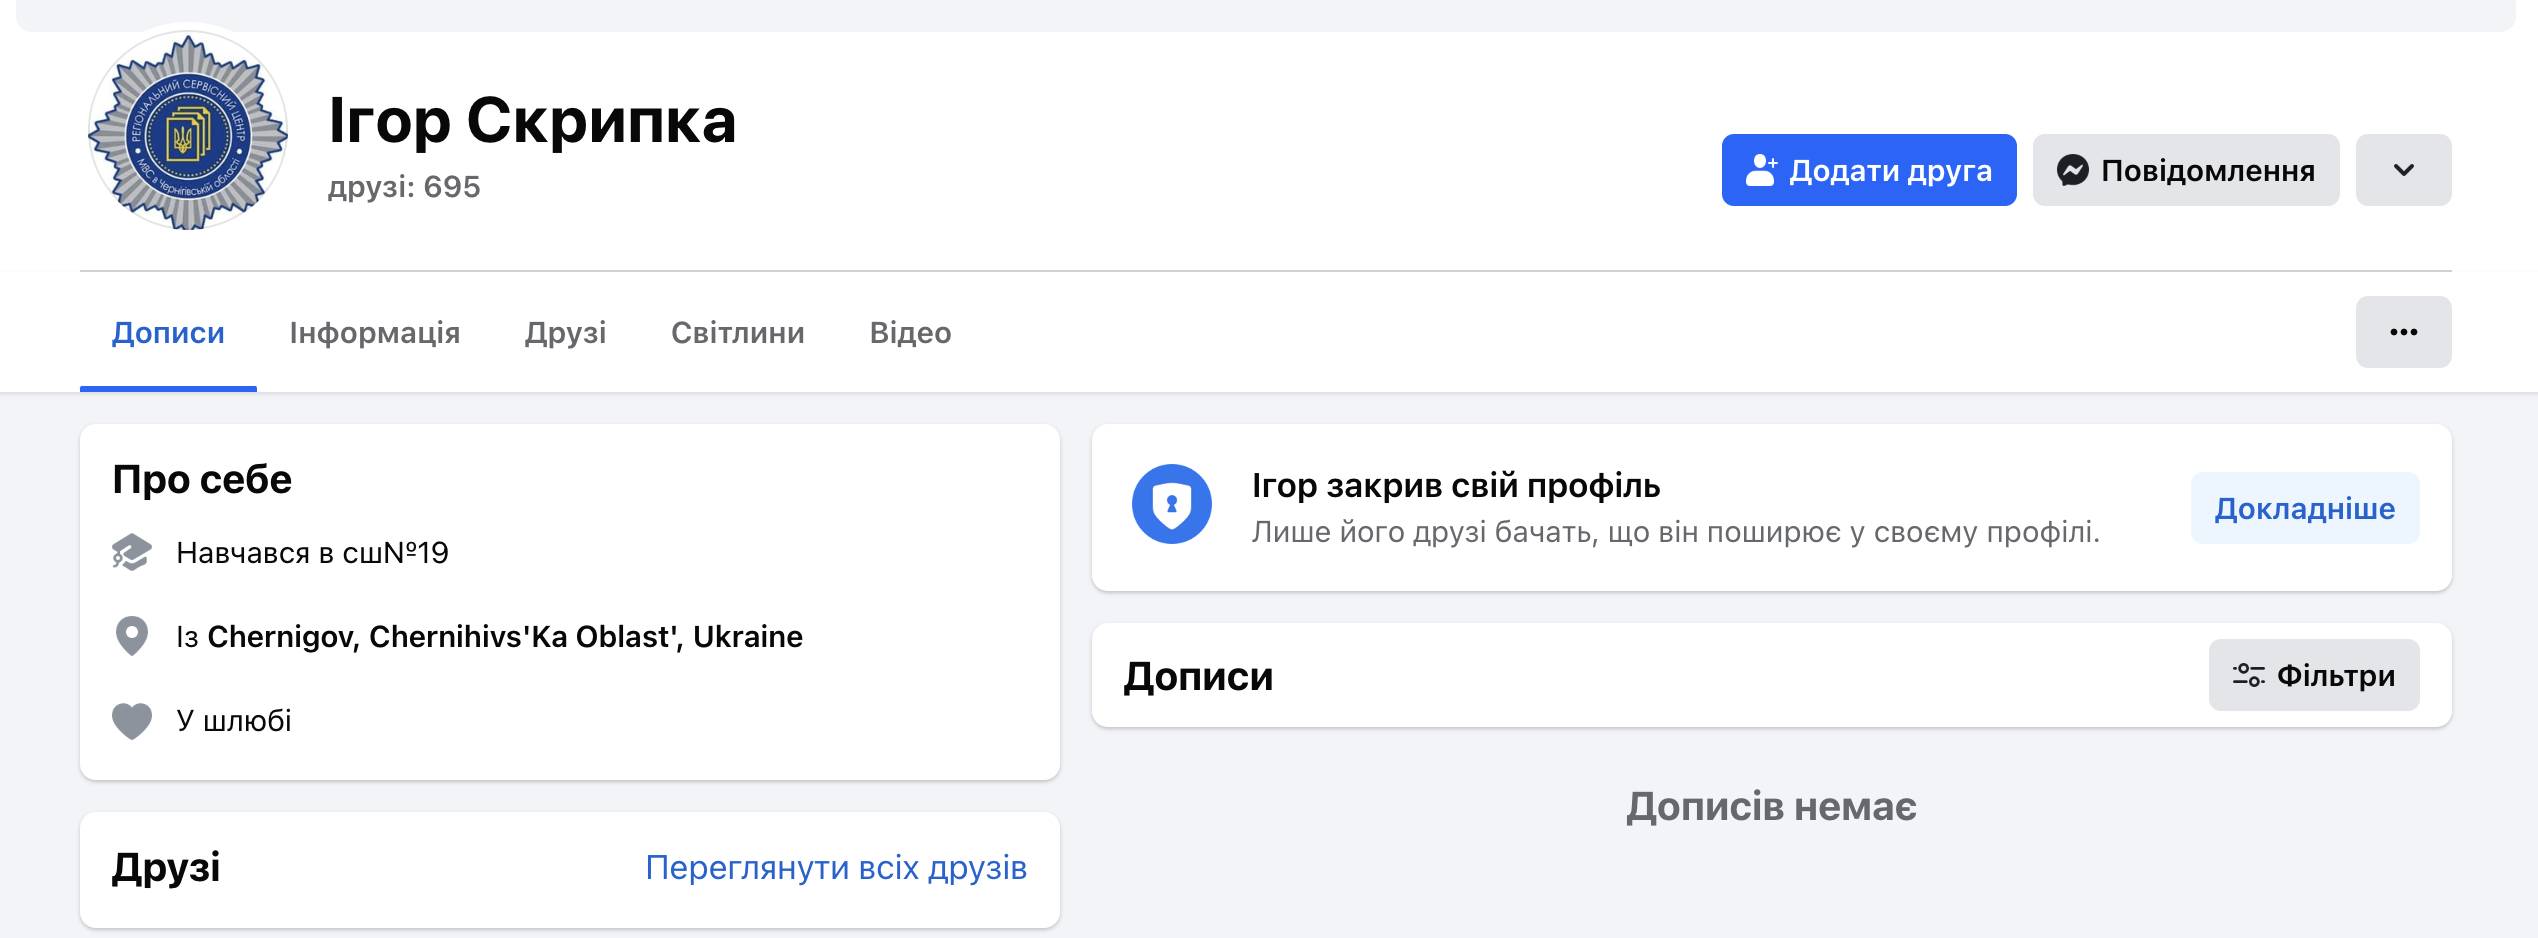2538x938 pixels.
Task: Open the three-dots more options menu
Action: [x=2403, y=332]
